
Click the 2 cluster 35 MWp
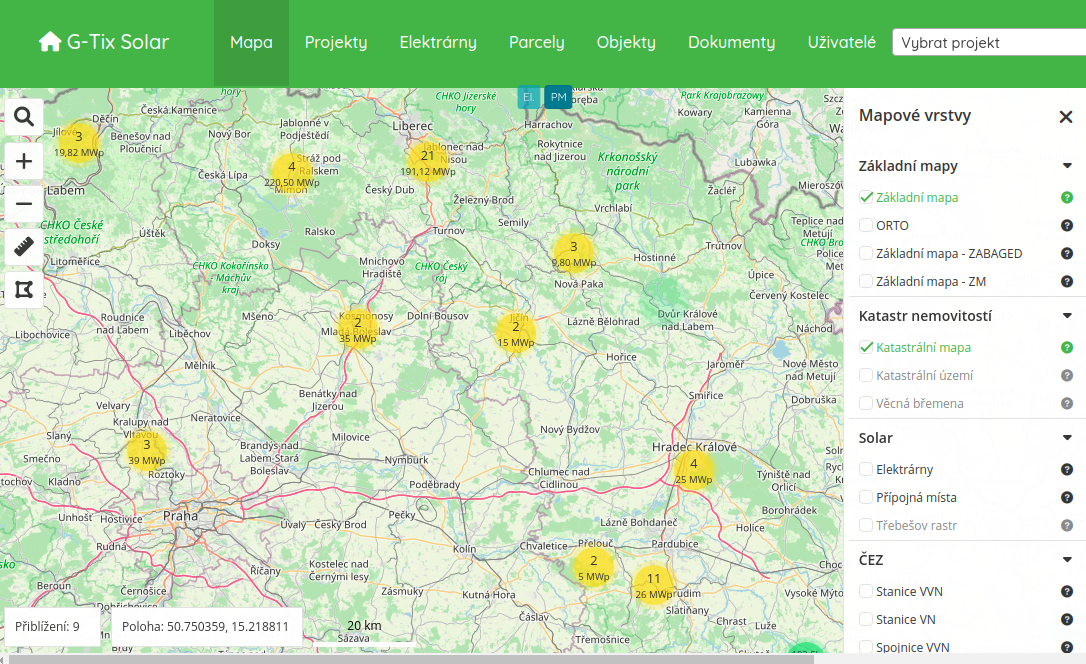point(357,330)
